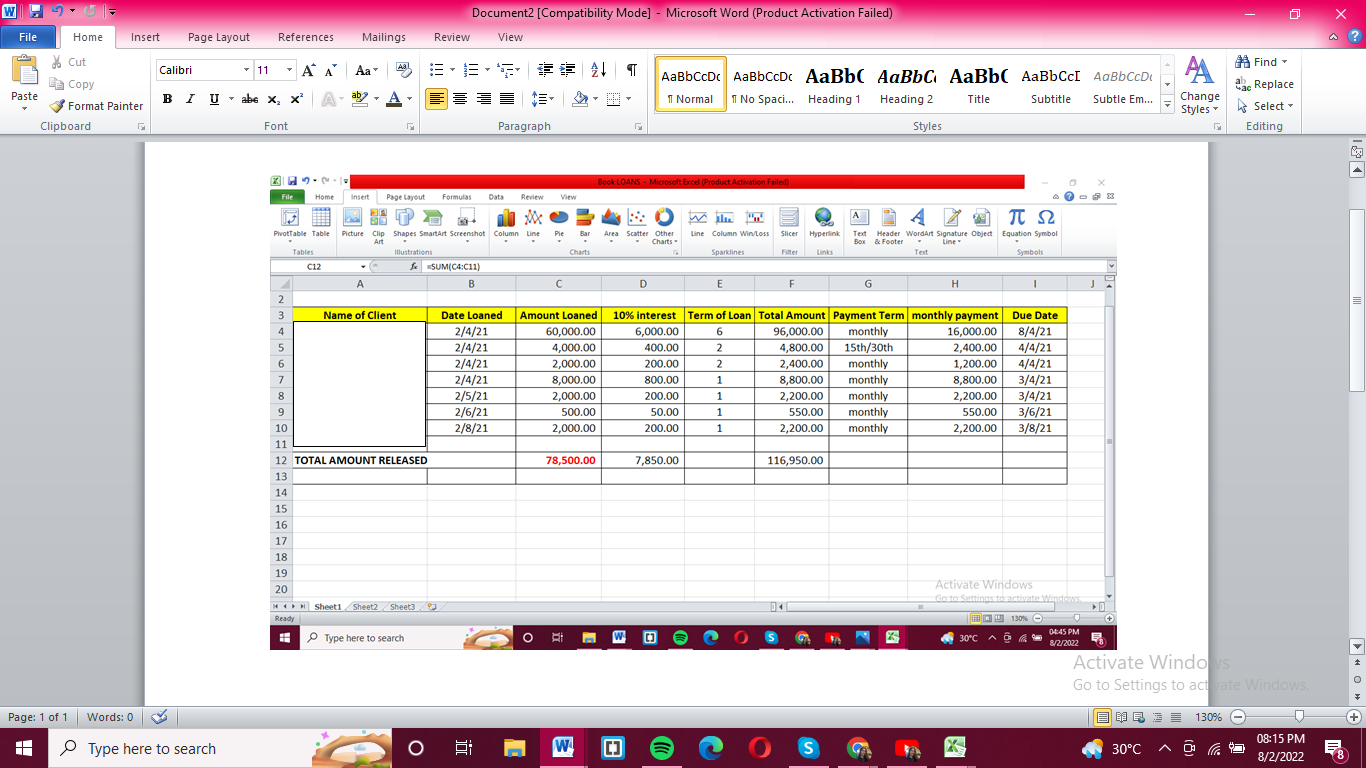Click the Find button

point(1257,62)
